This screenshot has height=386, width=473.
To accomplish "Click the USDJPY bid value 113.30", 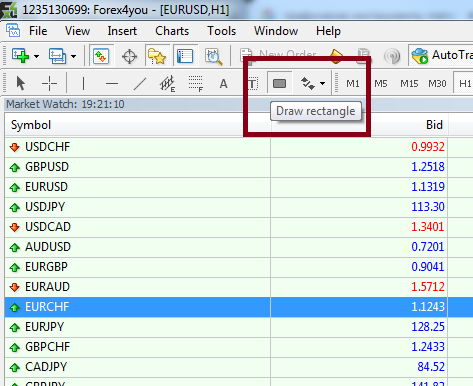I will [x=428, y=207].
